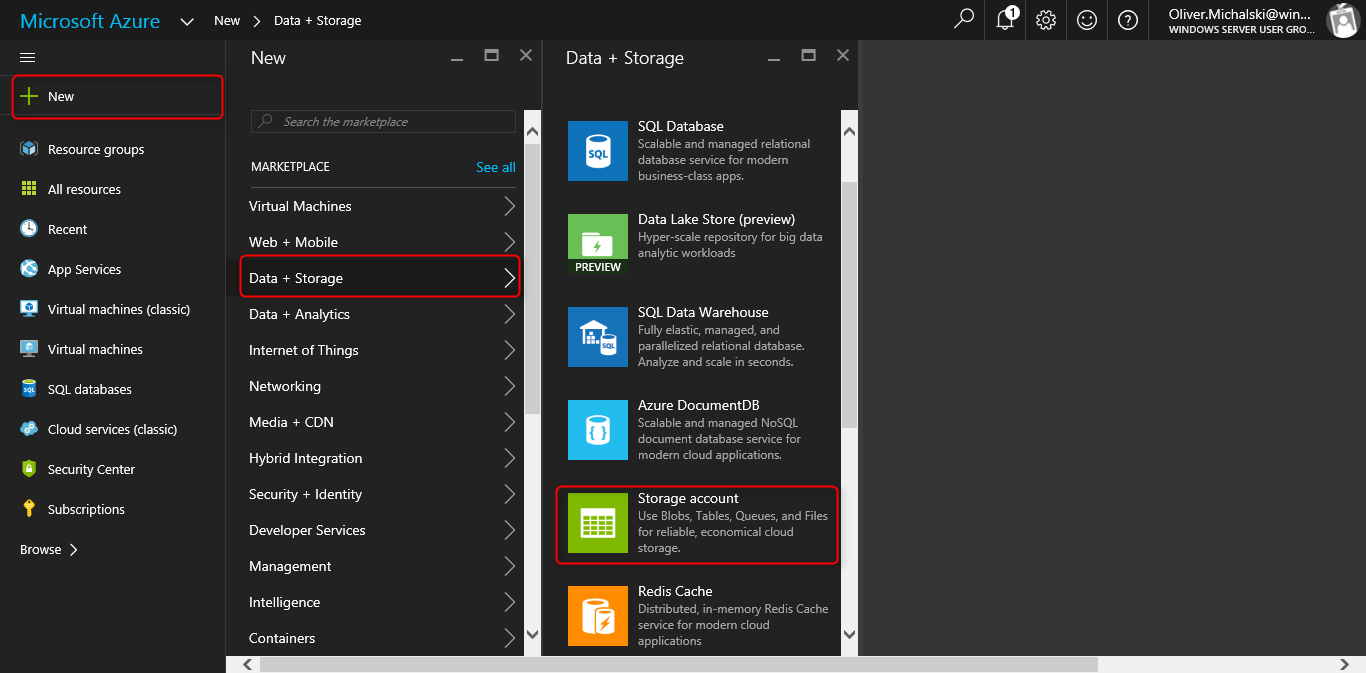Screen dimensions: 1366x673
Task: Open the Developer Services category
Action: pos(381,530)
